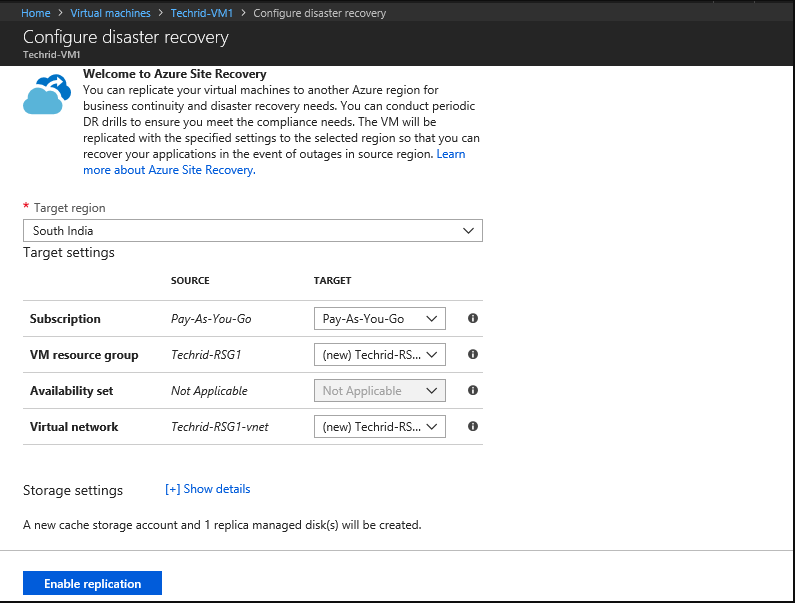795x603 pixels.
Task: Click the Target region field label
Action: [x=69, y=208]
